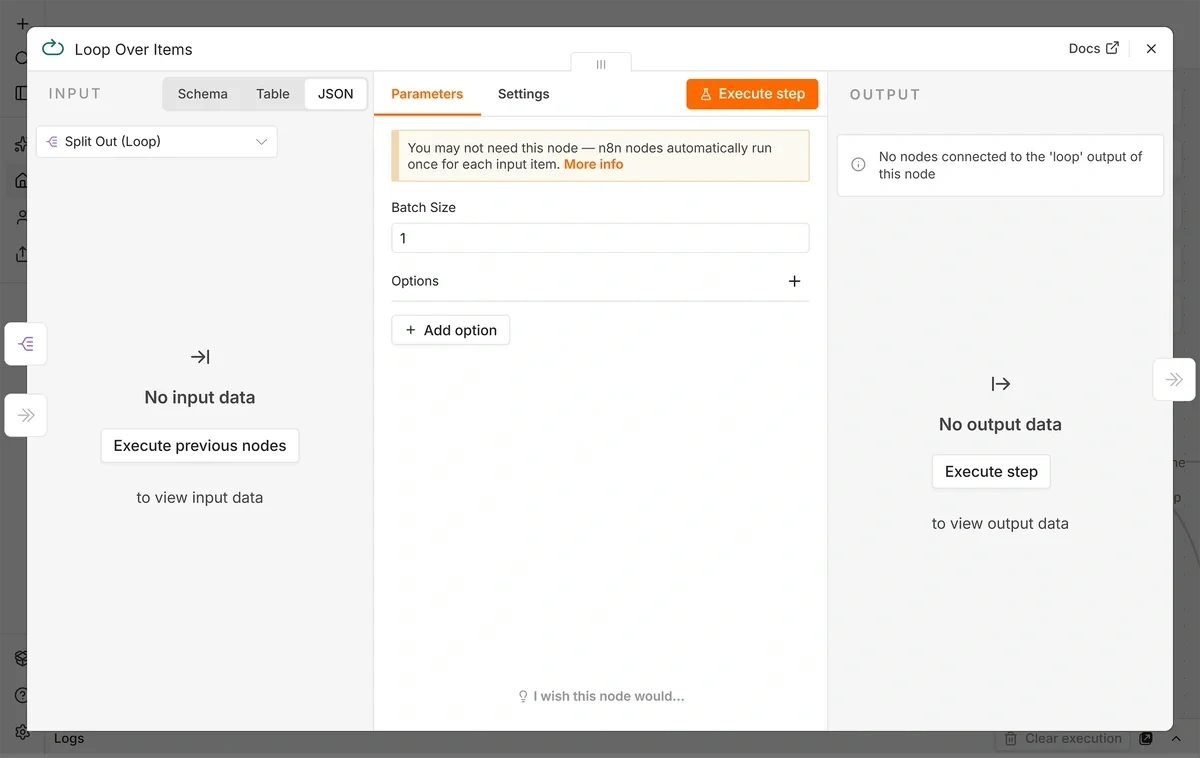Click the Logs label in background window
This screenshot has width=1200, height=758.
point(69,738)
